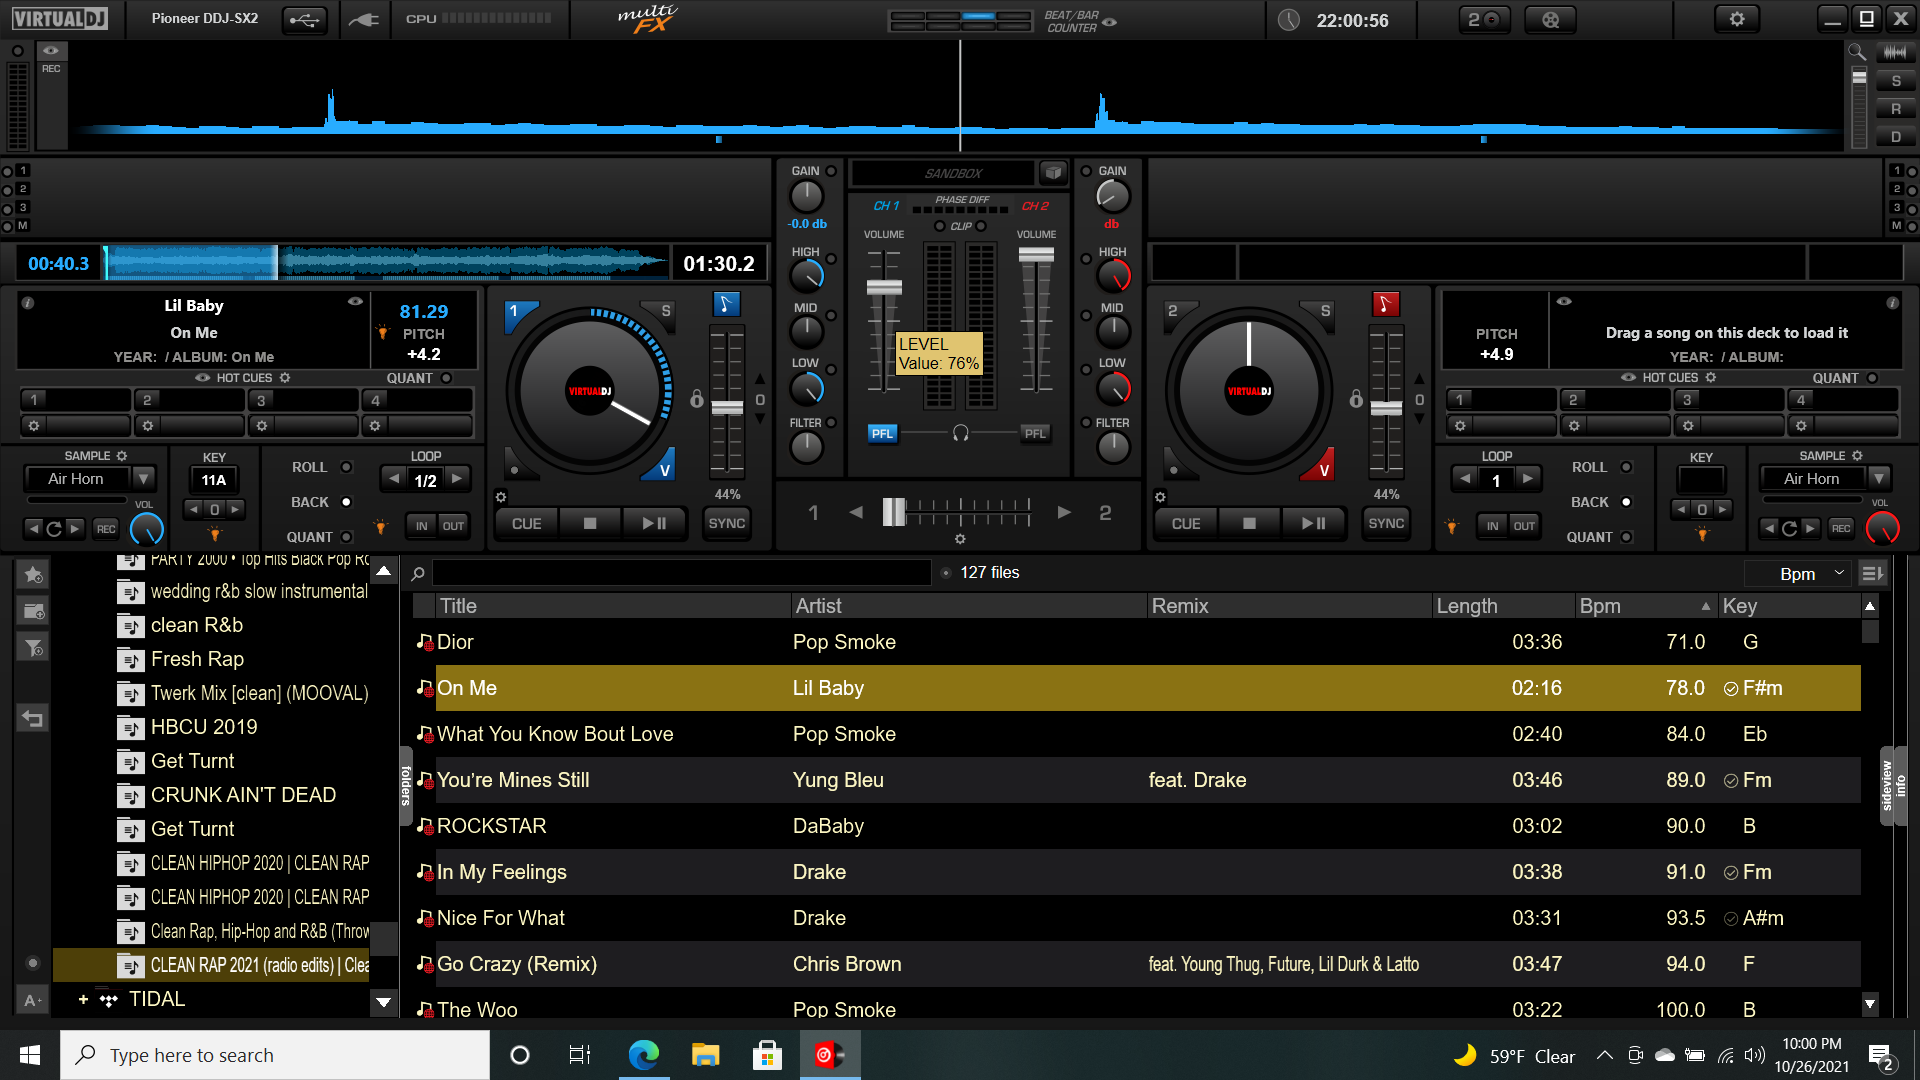
Task: Click deck 1 play/pause button
Action: (x=654, y=524)
